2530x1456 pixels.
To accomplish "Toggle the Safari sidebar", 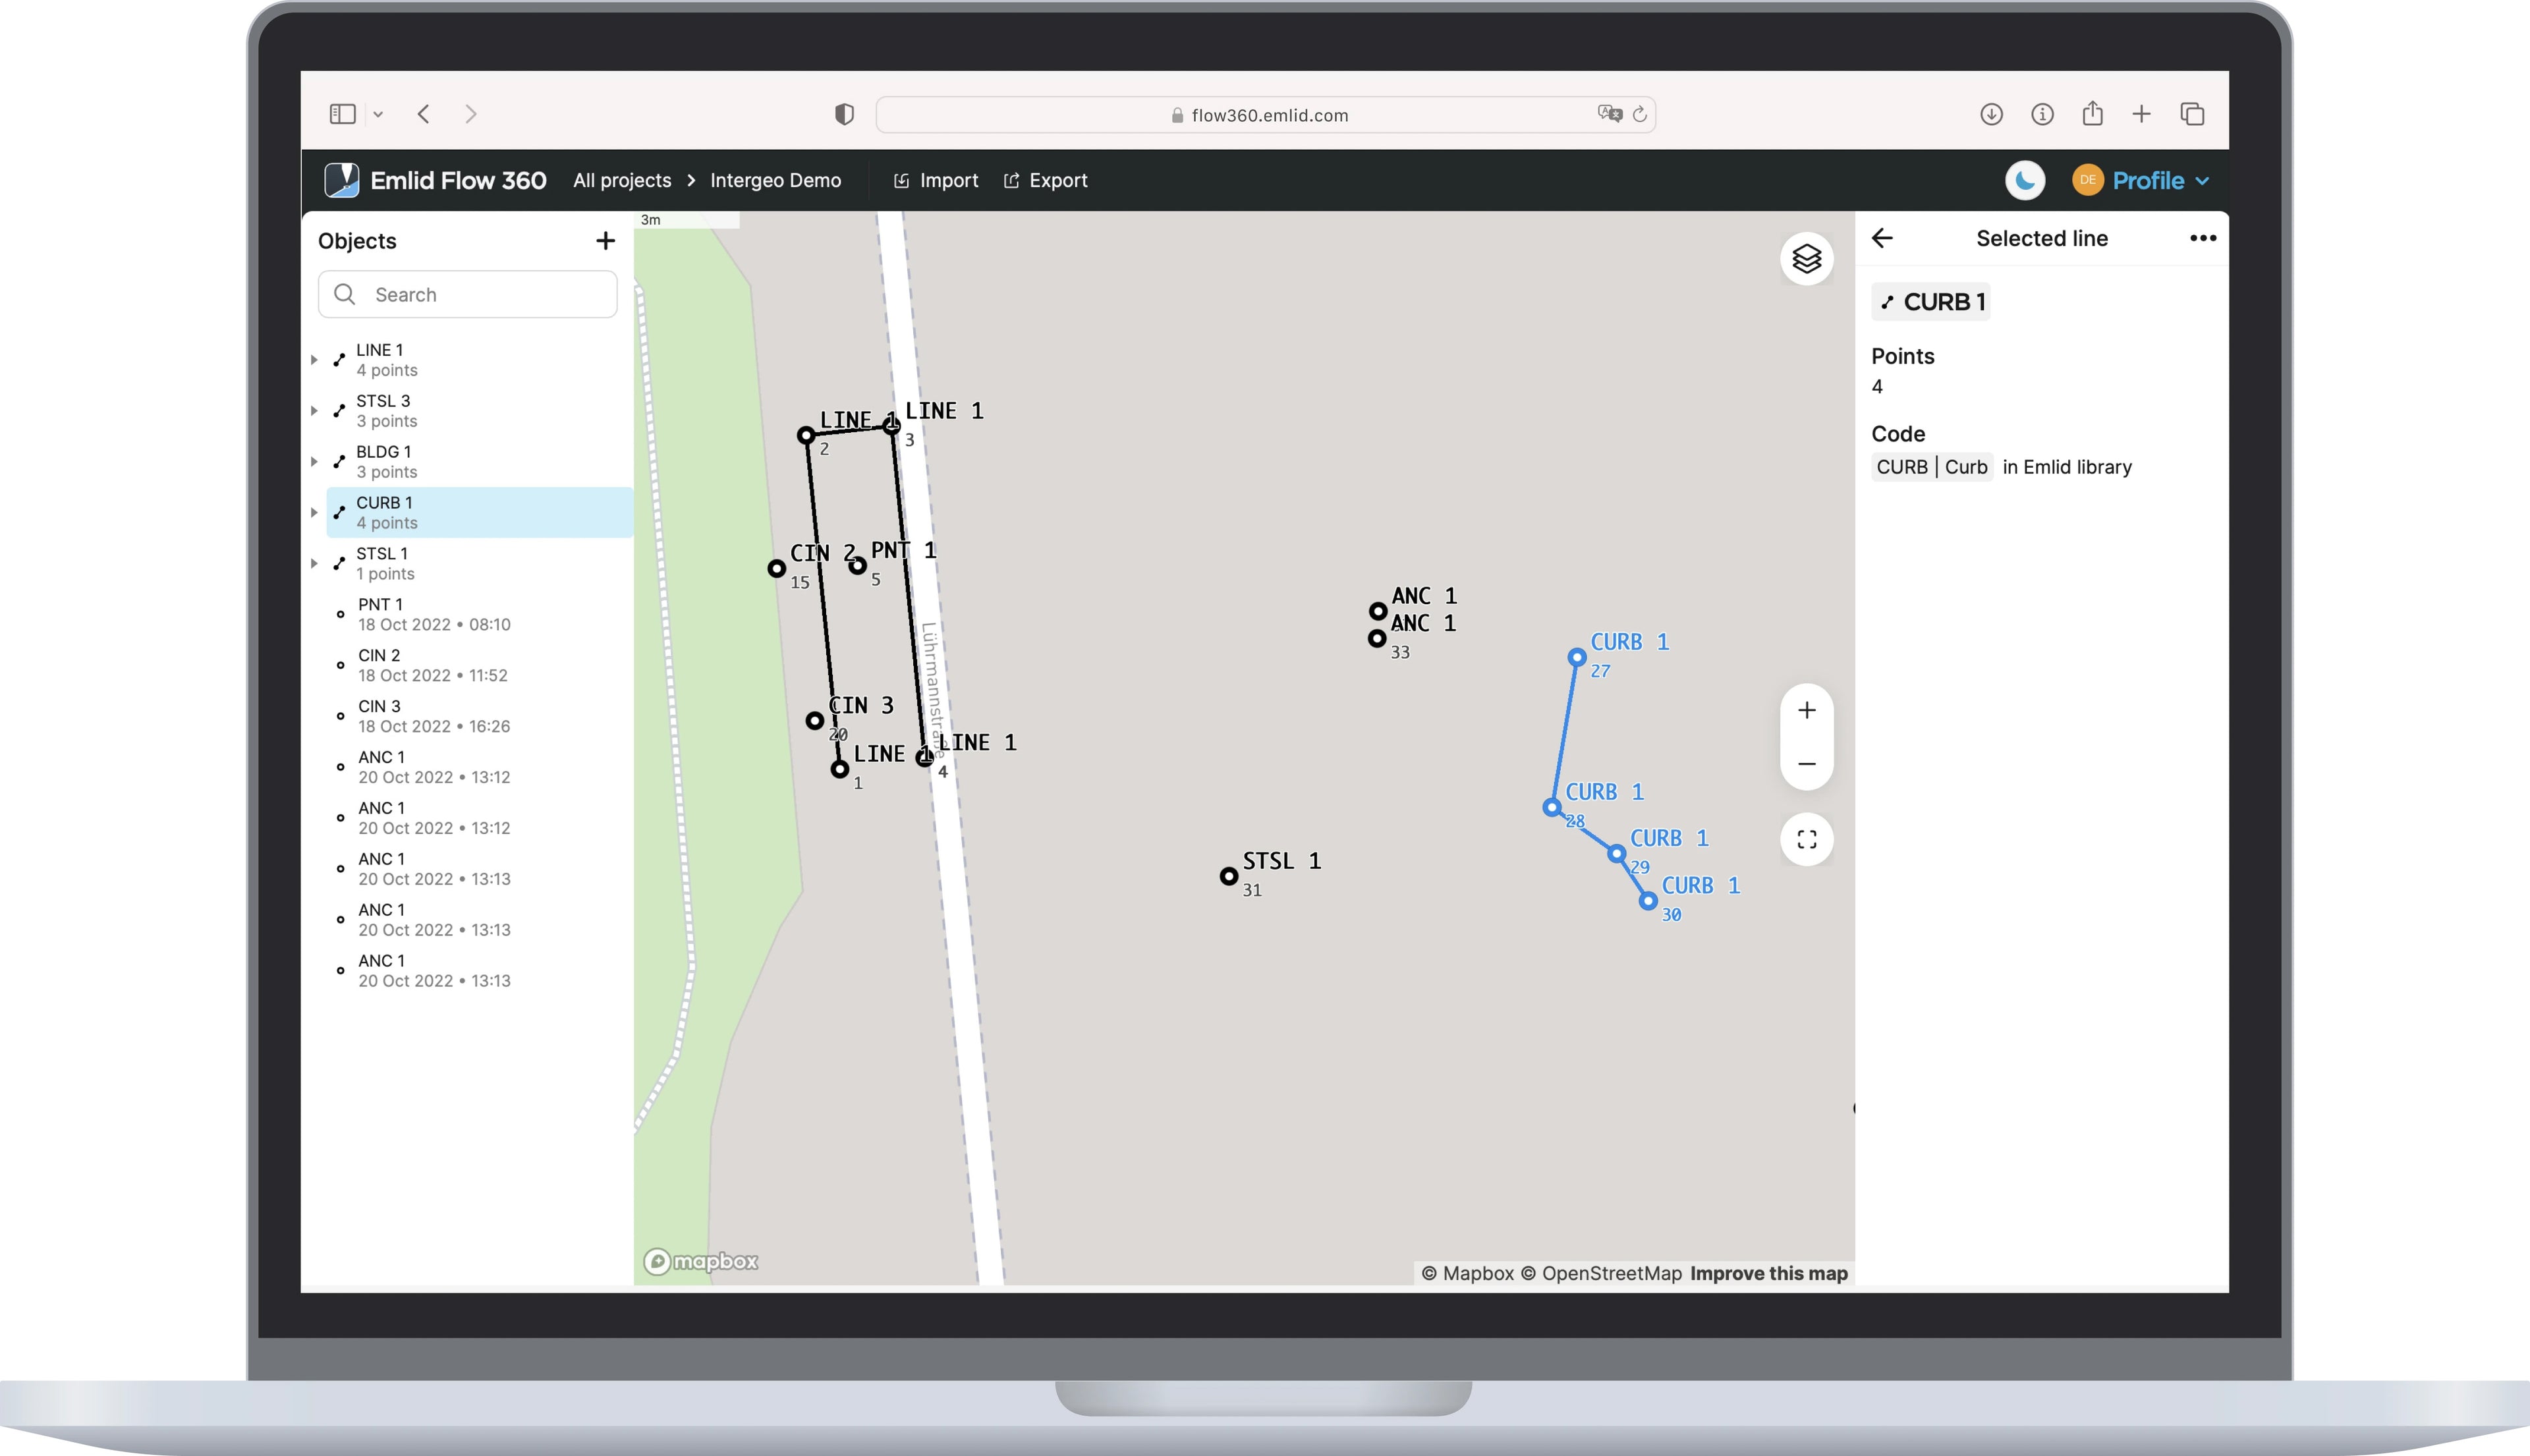I will point(343,114).
